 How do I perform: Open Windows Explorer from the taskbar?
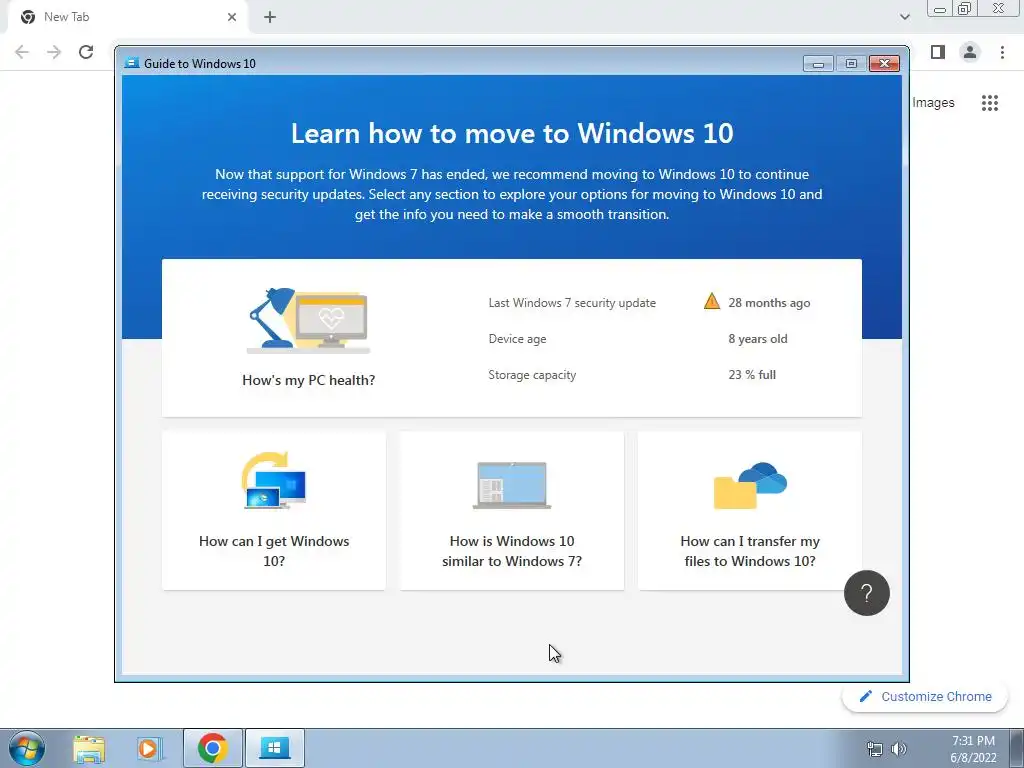(x=89, y=748)
